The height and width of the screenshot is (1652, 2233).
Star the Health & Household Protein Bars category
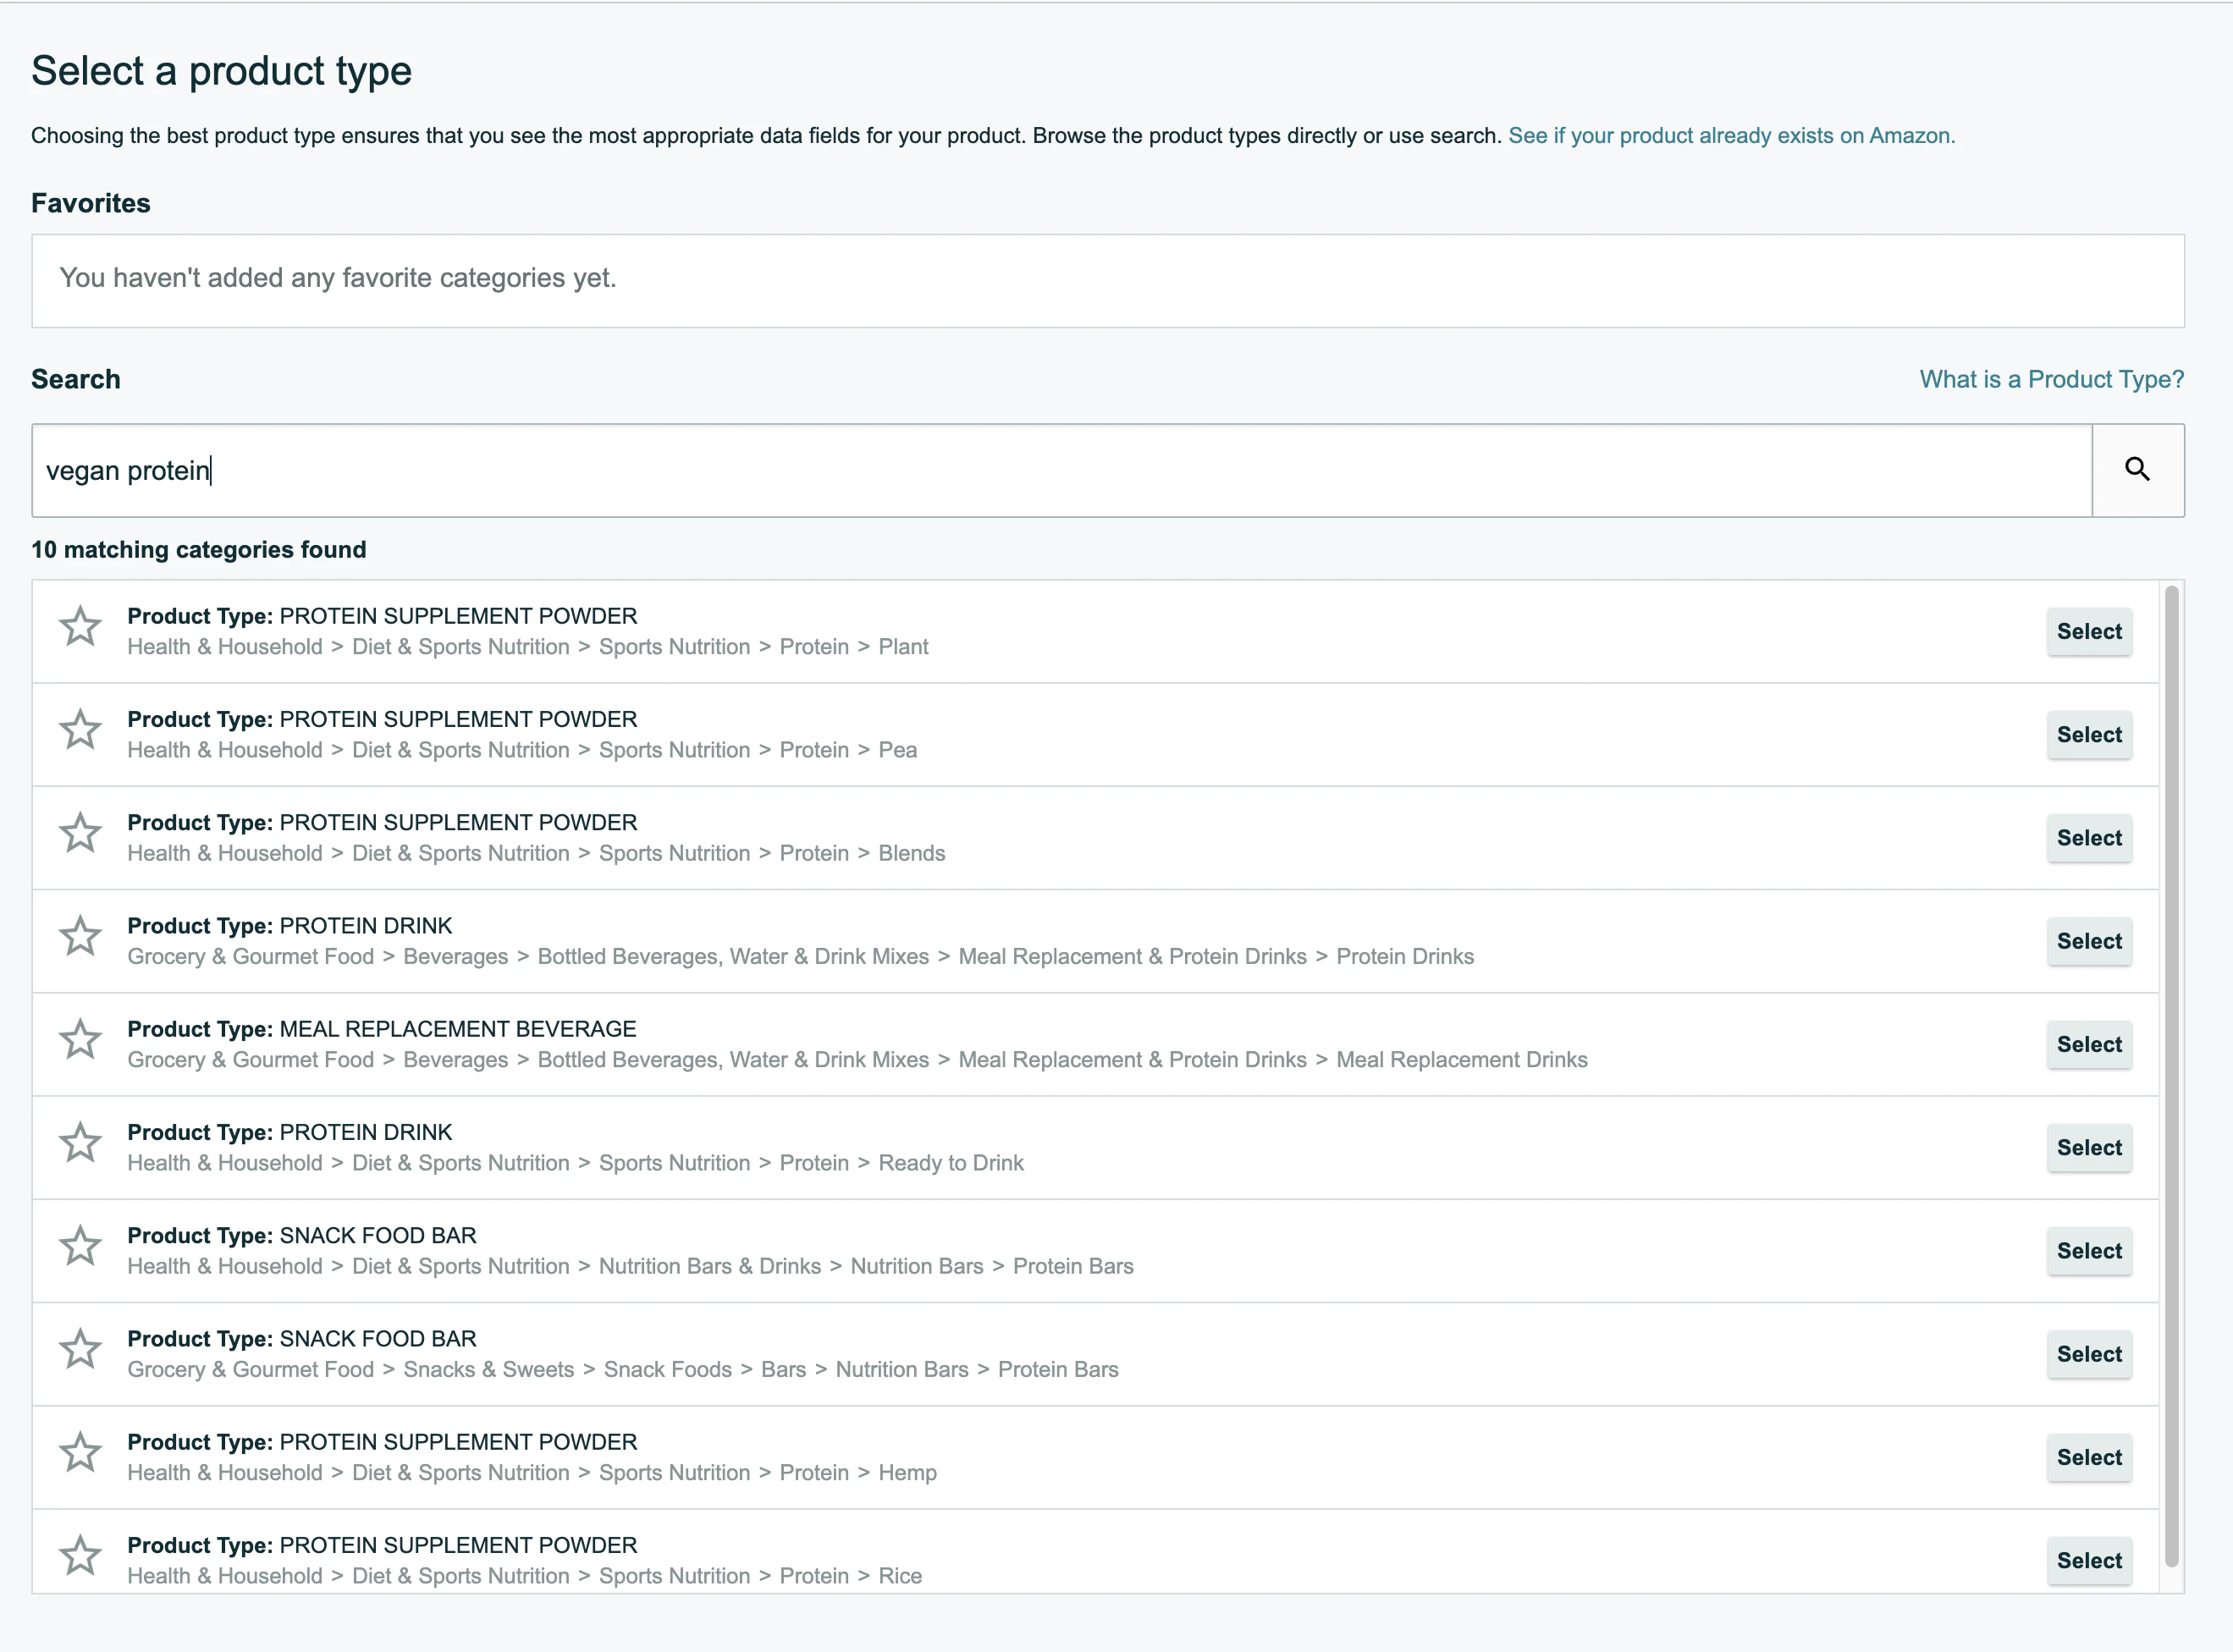pyautogui.click(x=80, y=1246)
